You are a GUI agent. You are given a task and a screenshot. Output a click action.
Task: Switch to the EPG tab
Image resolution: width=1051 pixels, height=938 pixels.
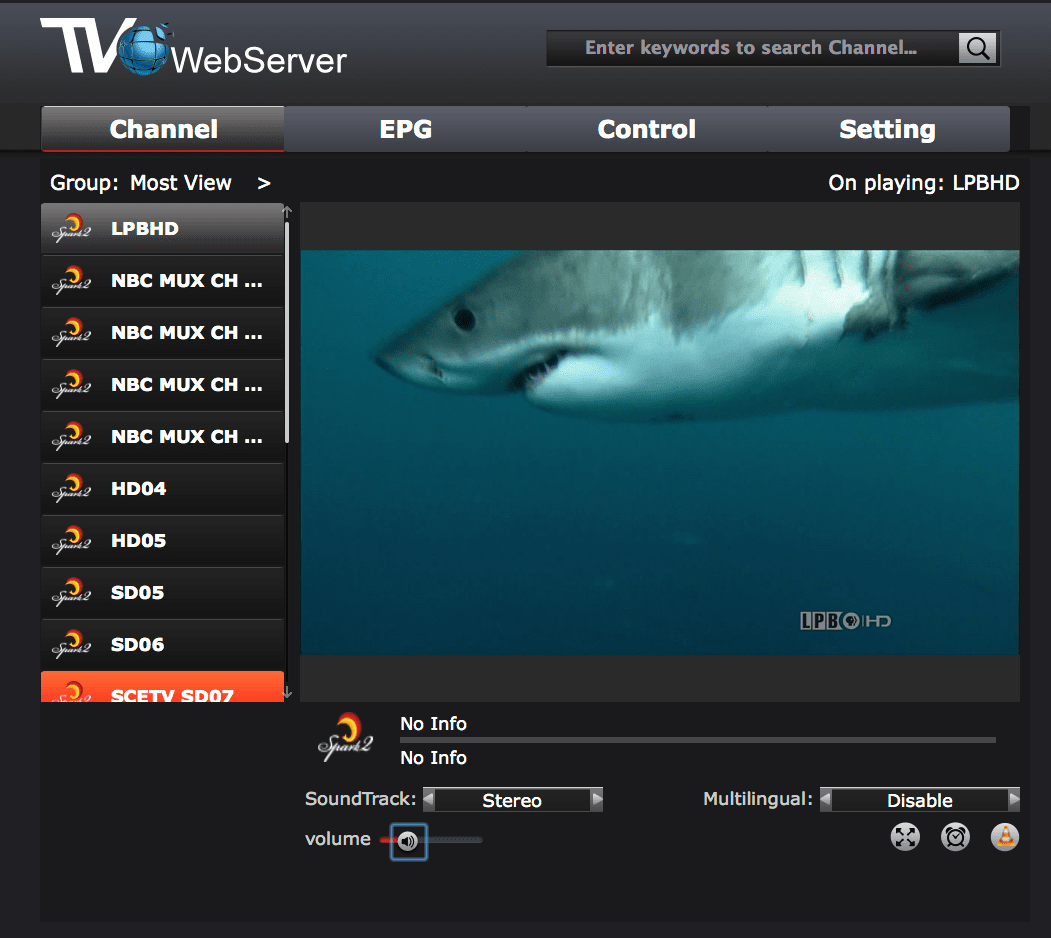tap(405, 130)
